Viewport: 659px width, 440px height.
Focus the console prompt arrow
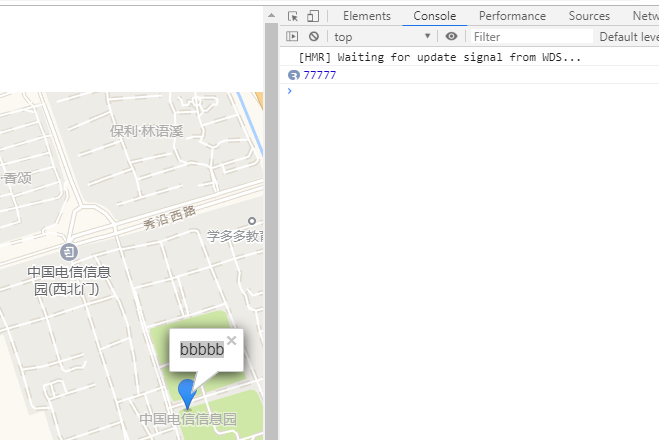click(290, 91)
